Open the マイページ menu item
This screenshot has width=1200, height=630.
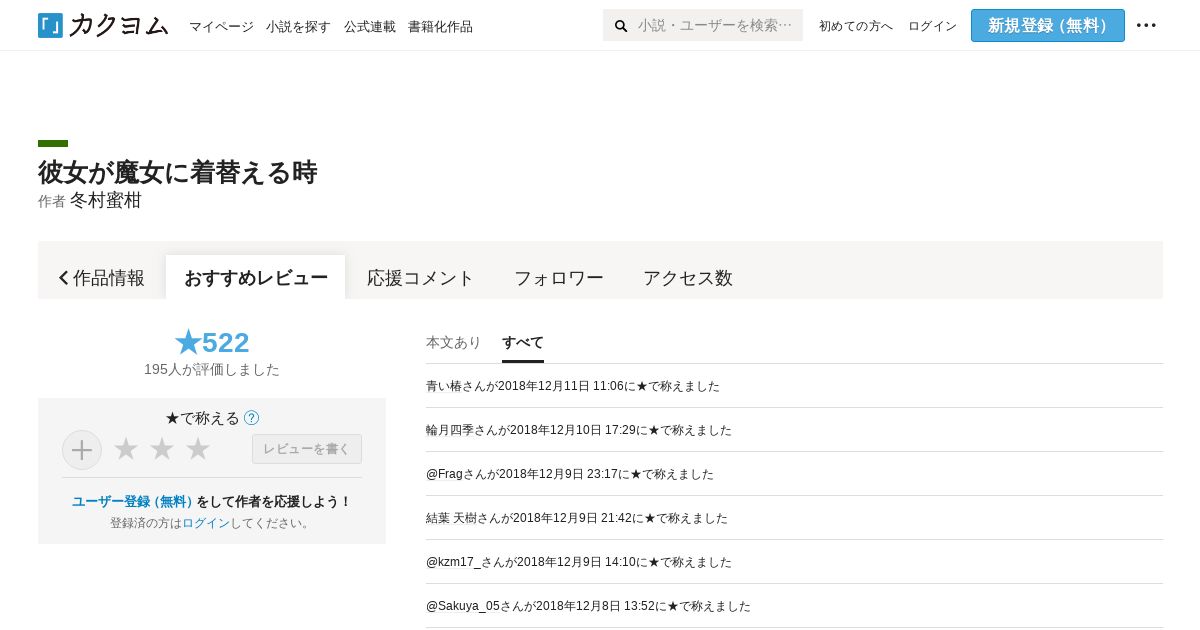(x=221, y=26)
